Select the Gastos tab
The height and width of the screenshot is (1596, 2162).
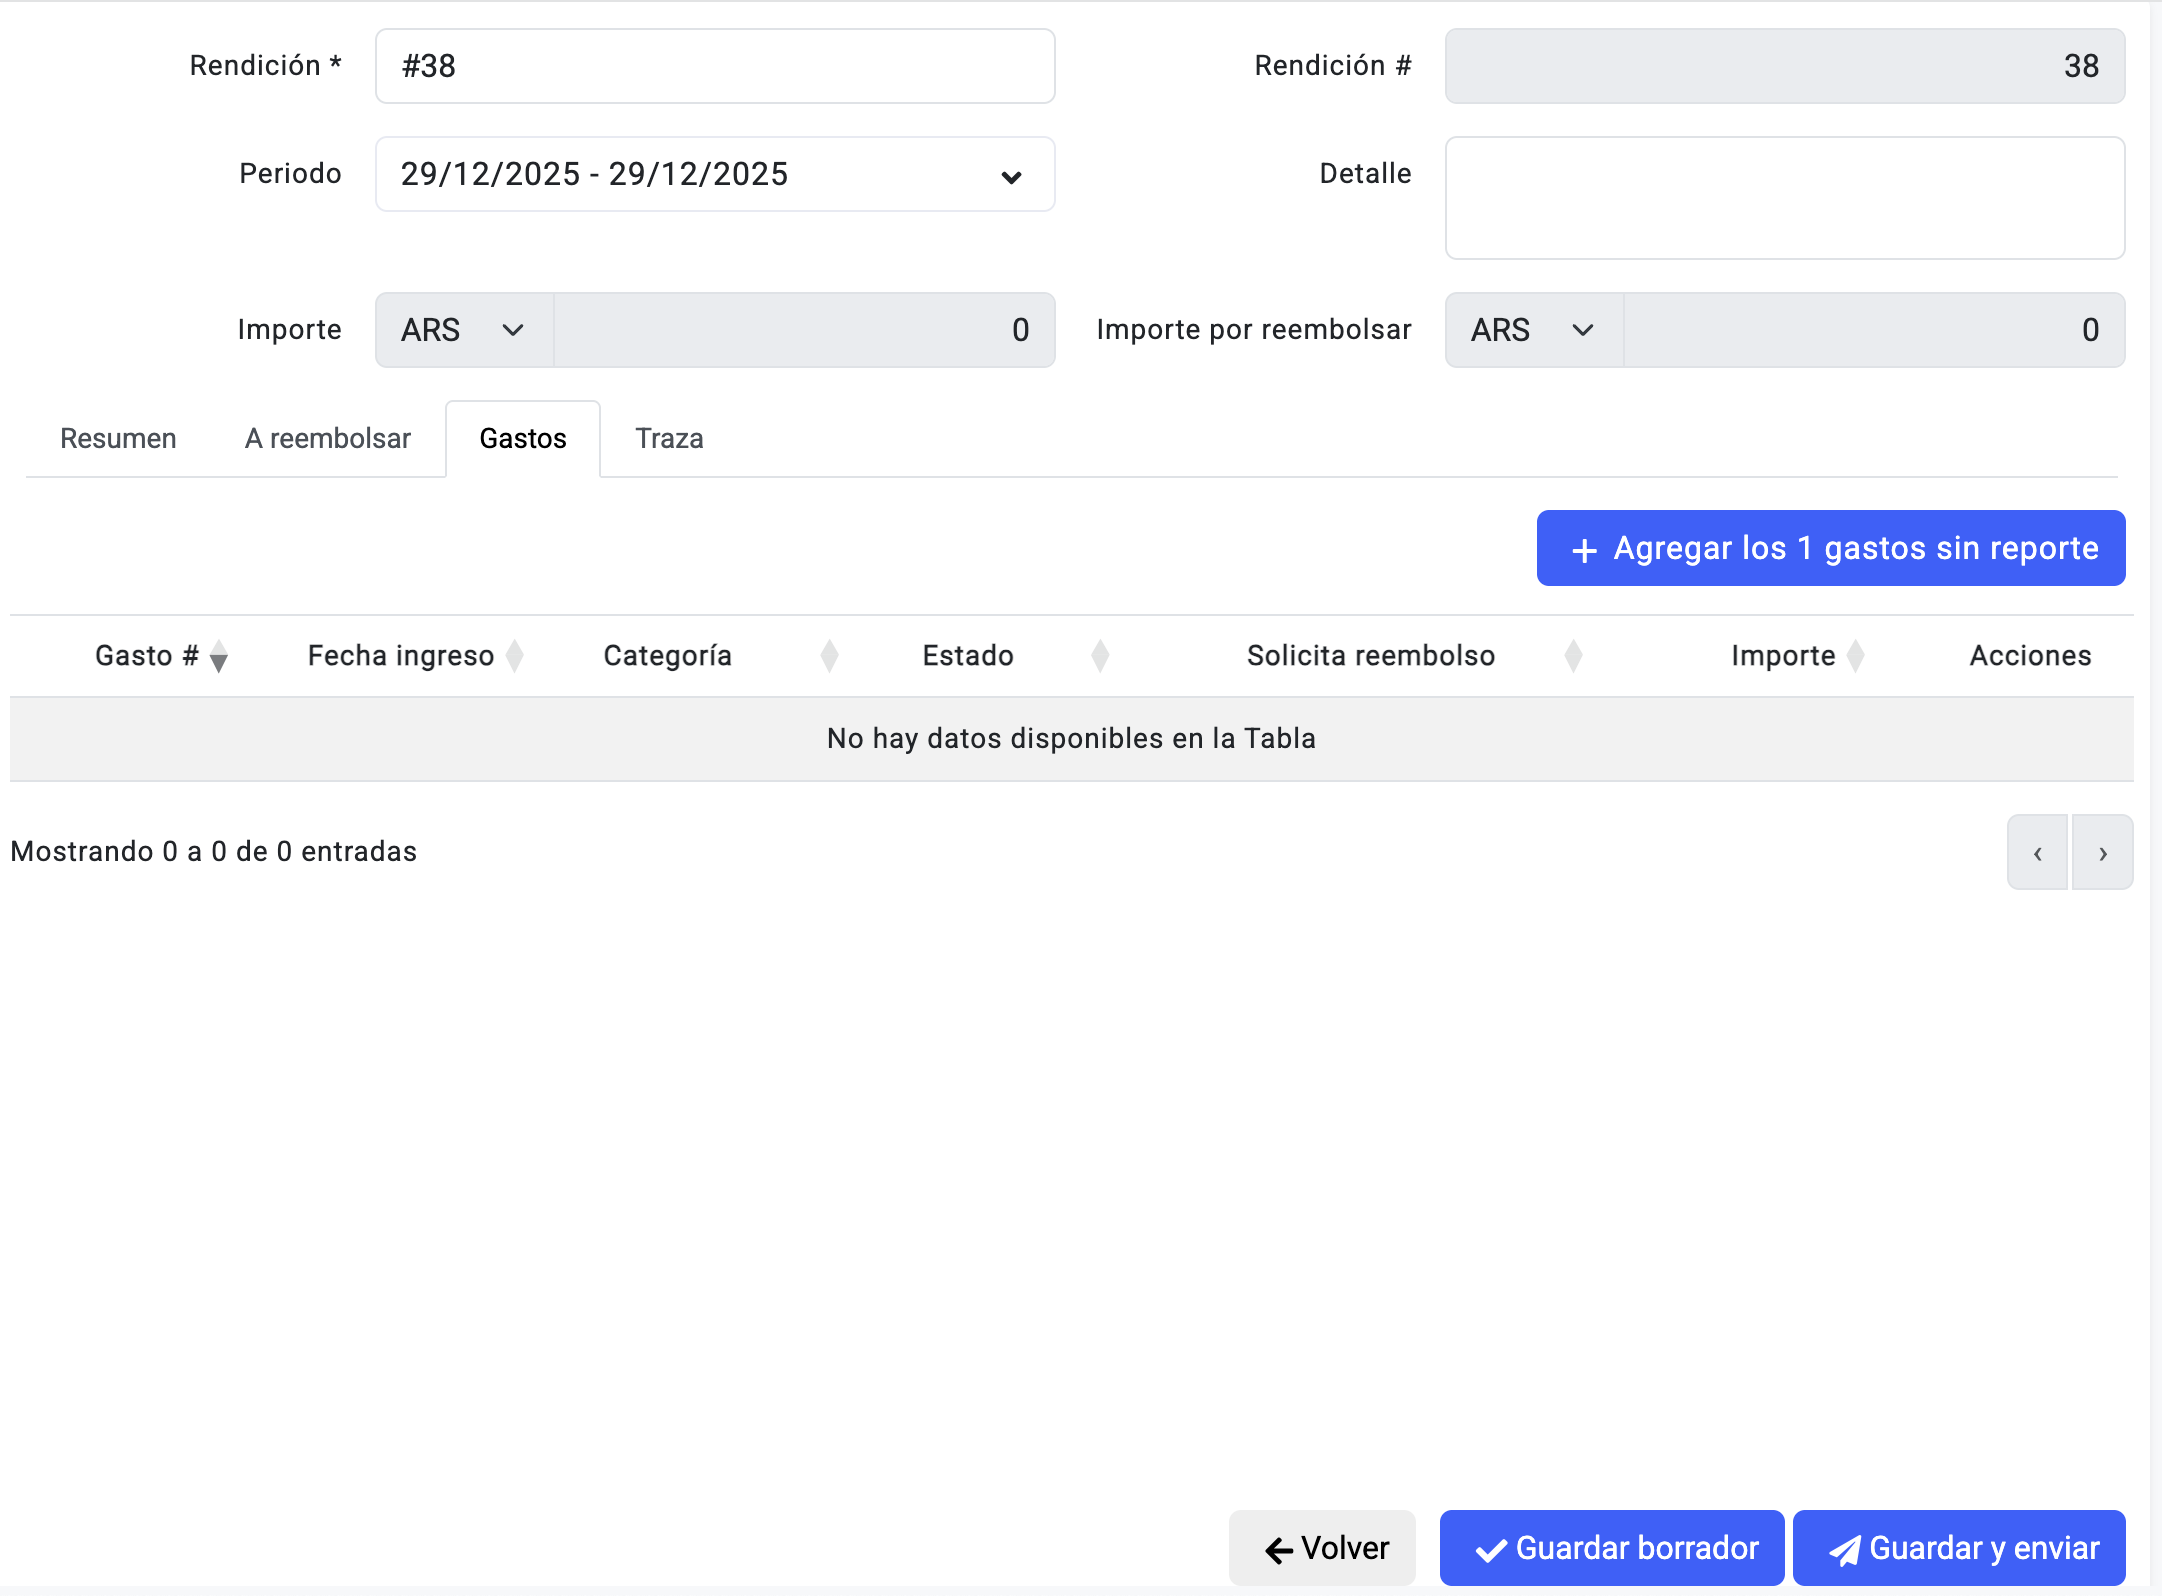[x=522, y=438]
